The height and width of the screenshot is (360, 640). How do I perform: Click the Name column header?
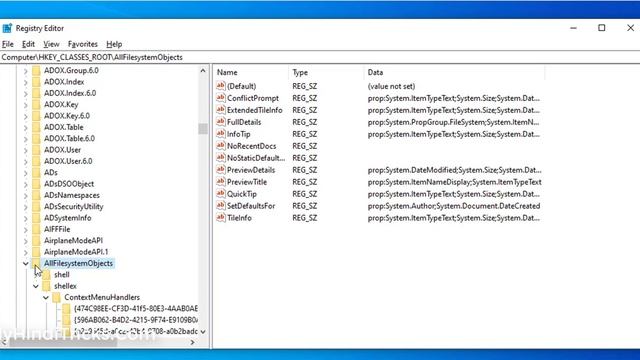[251, 72]
